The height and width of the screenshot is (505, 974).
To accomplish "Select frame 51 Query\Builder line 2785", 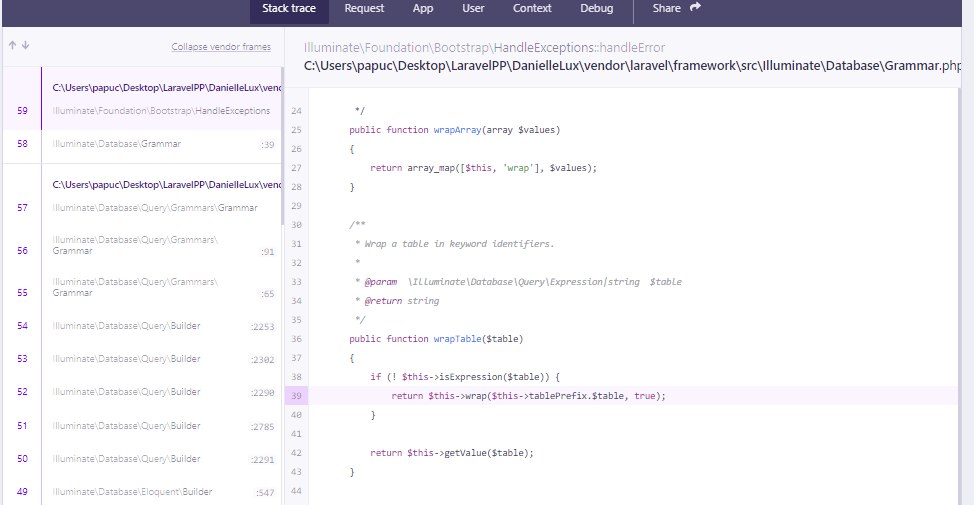I will (150, 425).
